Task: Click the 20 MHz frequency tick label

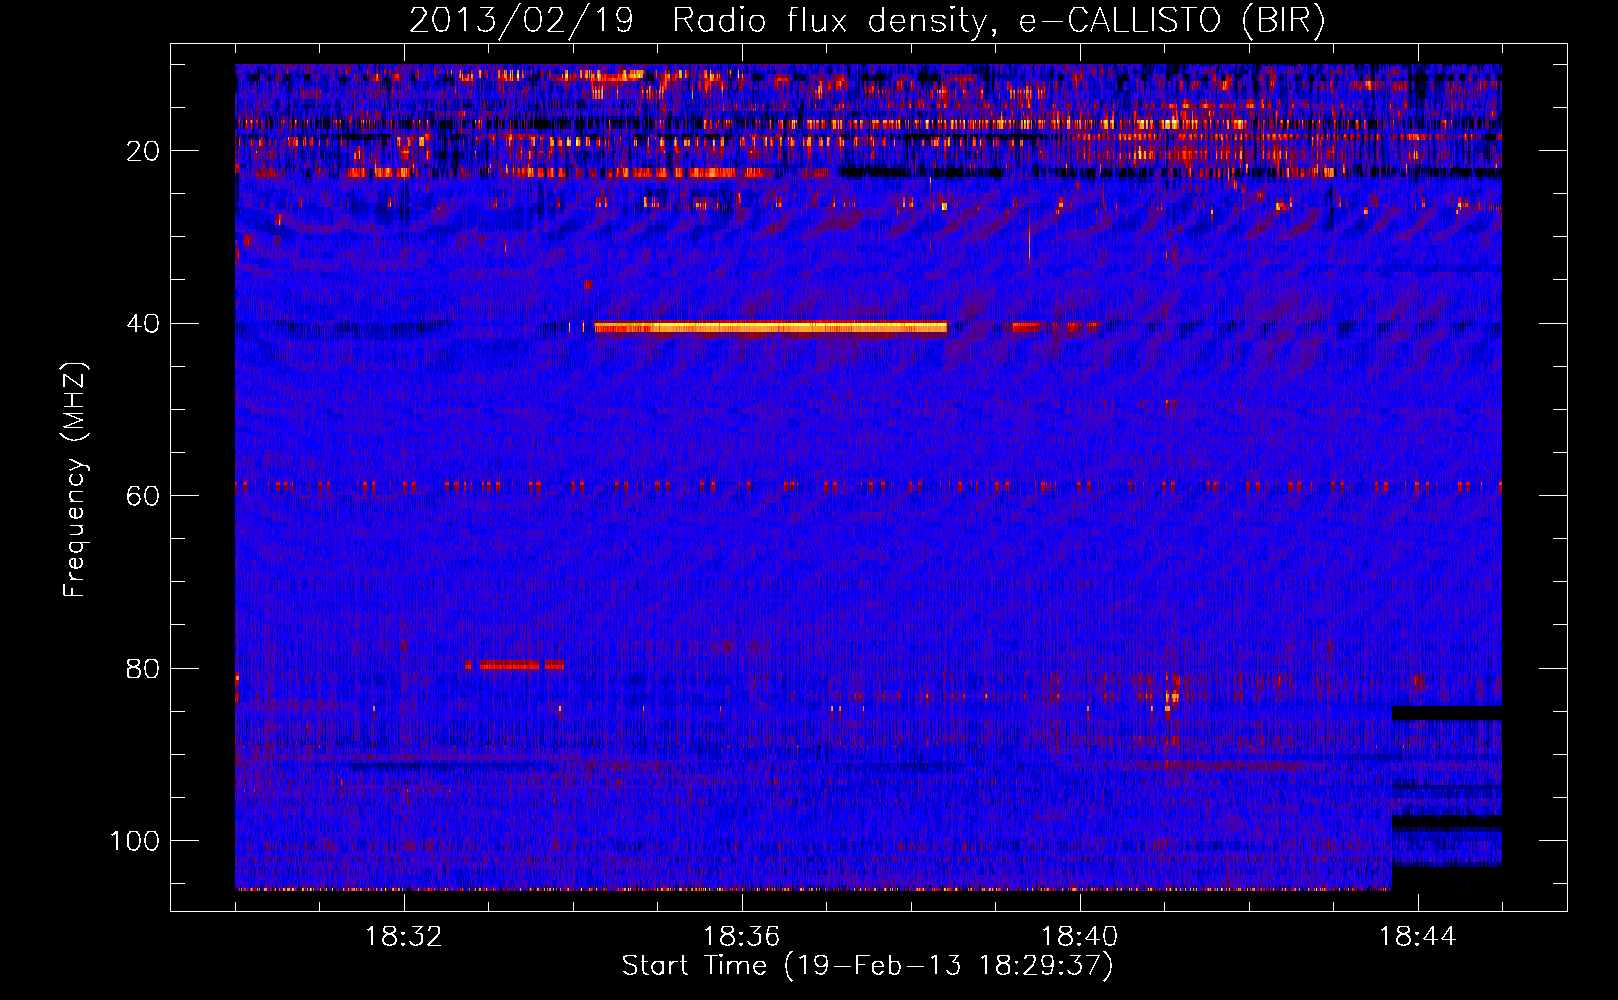Action: 143,151
